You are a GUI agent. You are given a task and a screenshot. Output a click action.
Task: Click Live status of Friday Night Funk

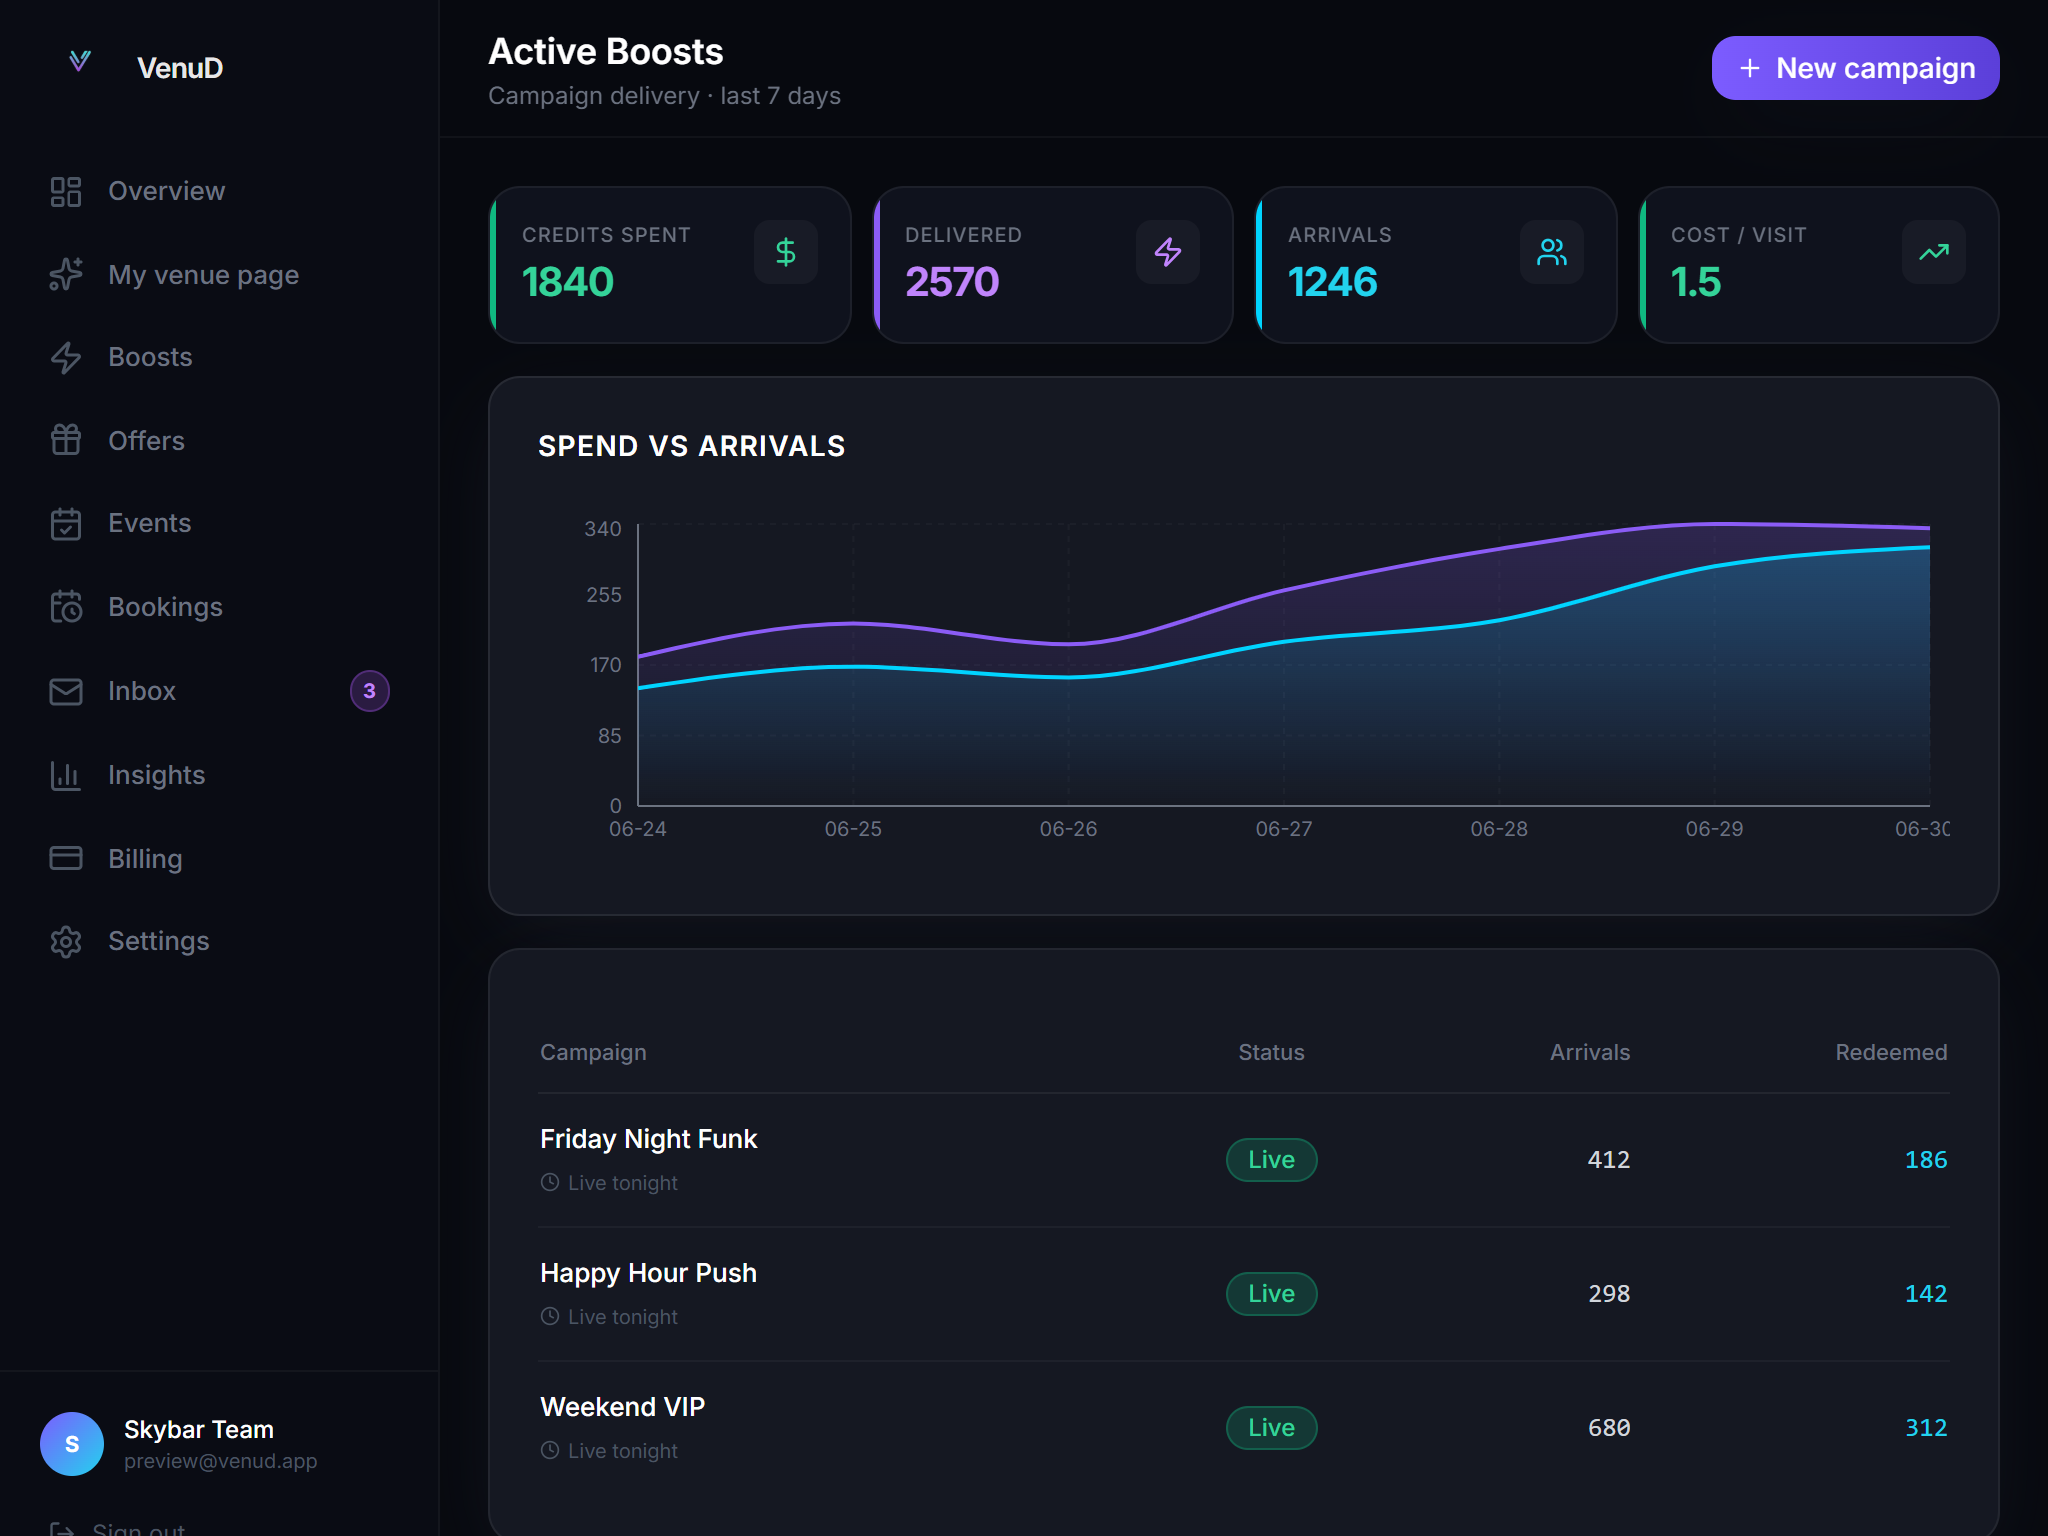[1272, 1160]
